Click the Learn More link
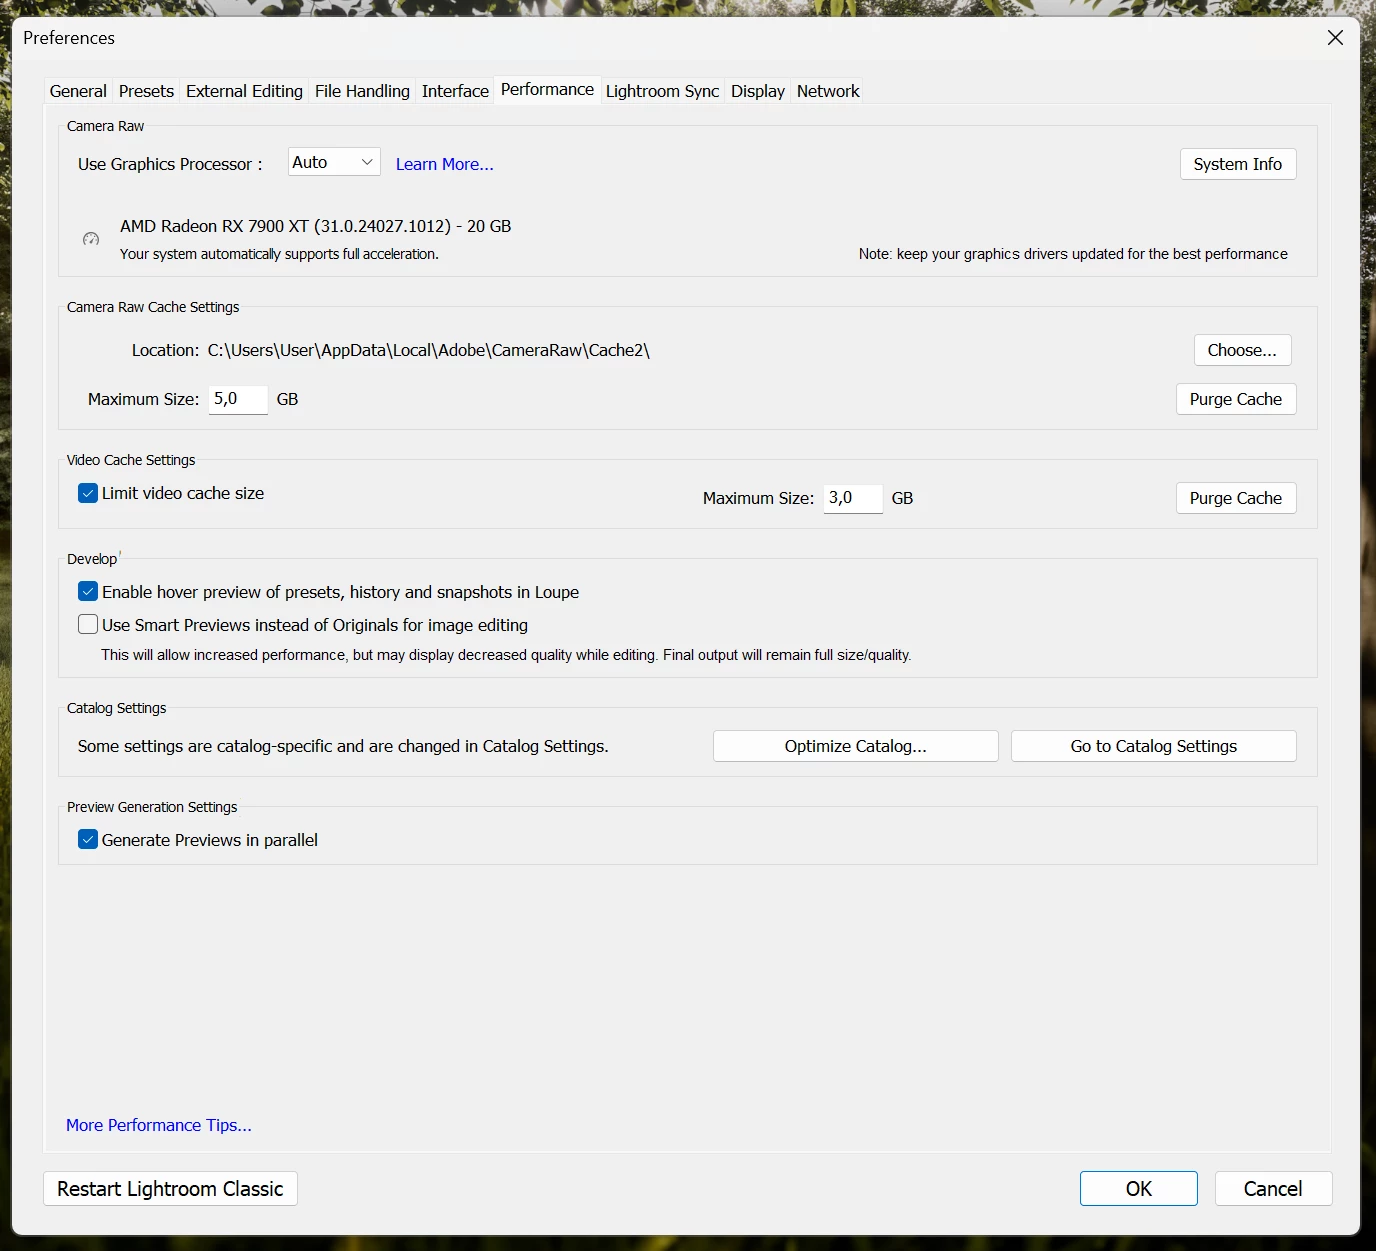Screen dimensions: 1376x1251 tap(445, 164)
